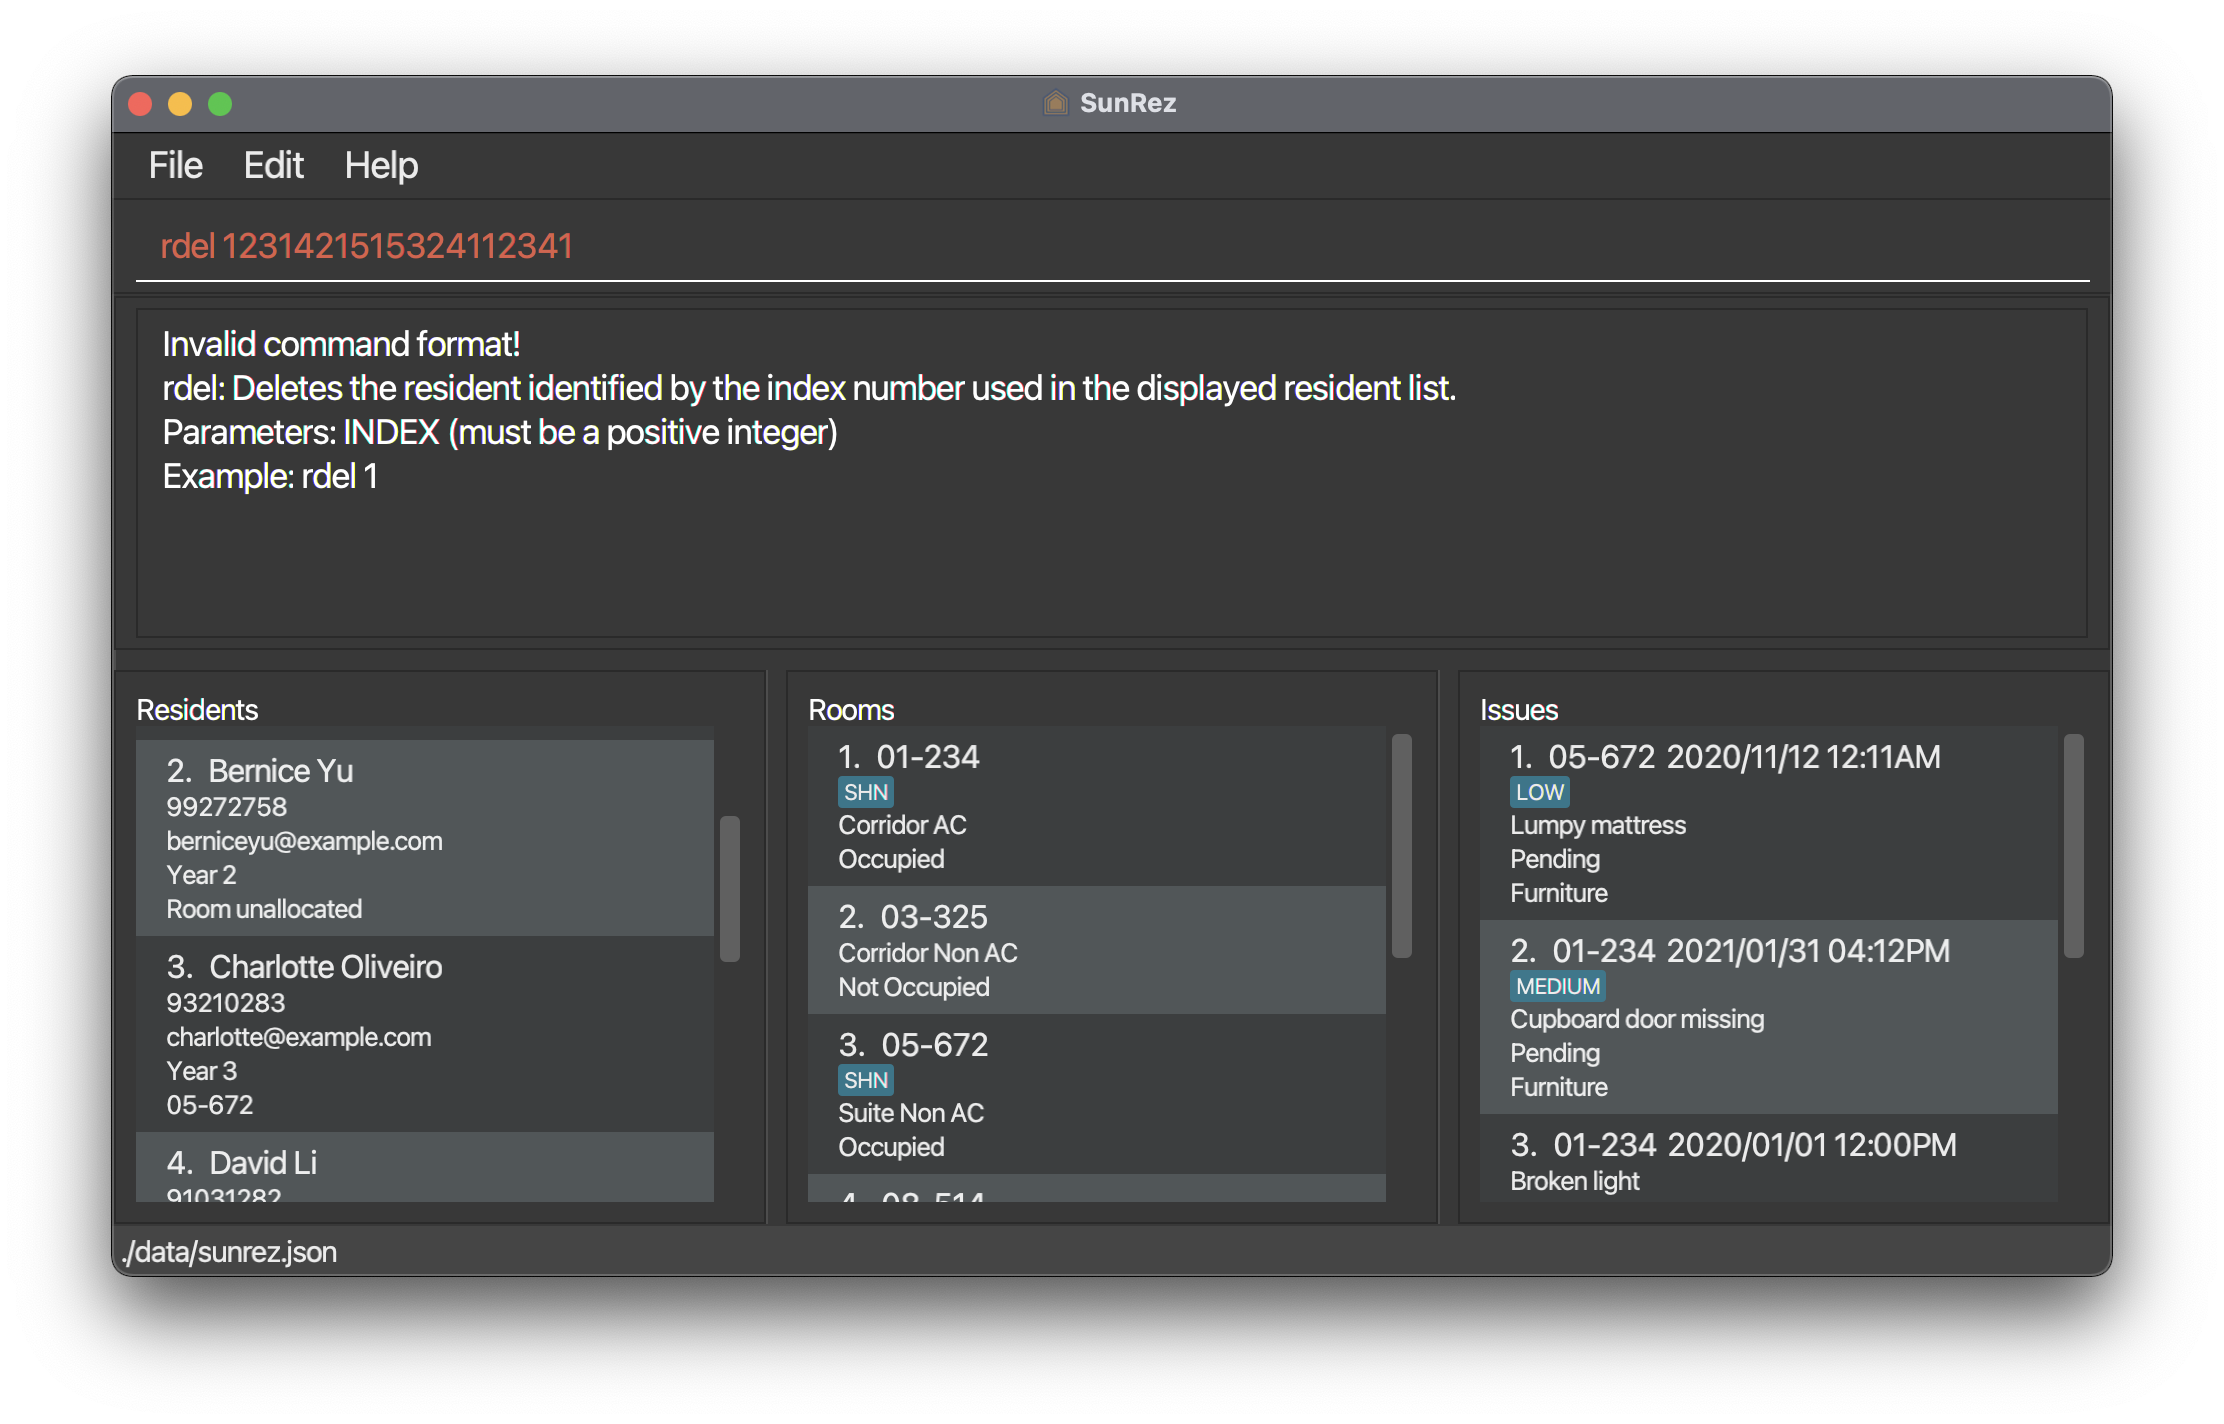This screenshot has width=2224, height=1424.
Task: Open the Edit menu
Action: [273, 165]
